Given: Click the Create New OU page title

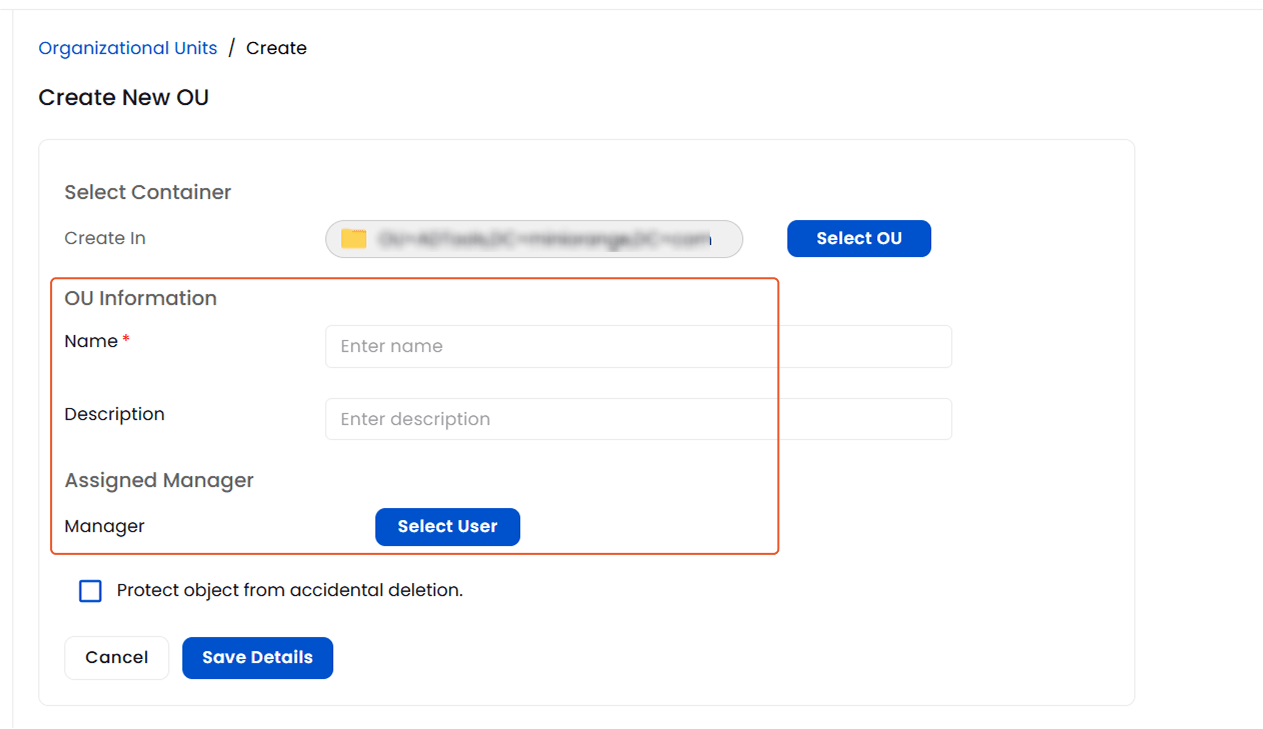Looking at the screenshot, I should [x=123, y=97].
